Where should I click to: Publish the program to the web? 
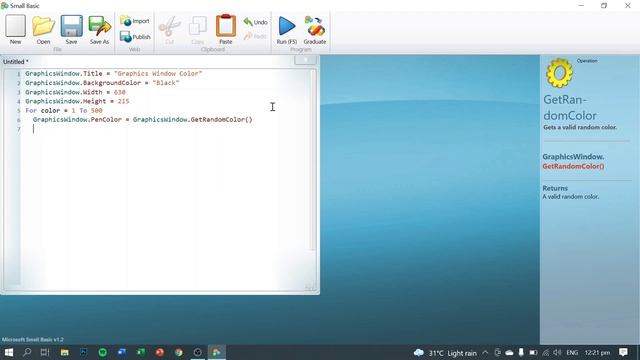click(x=135, y=37)
